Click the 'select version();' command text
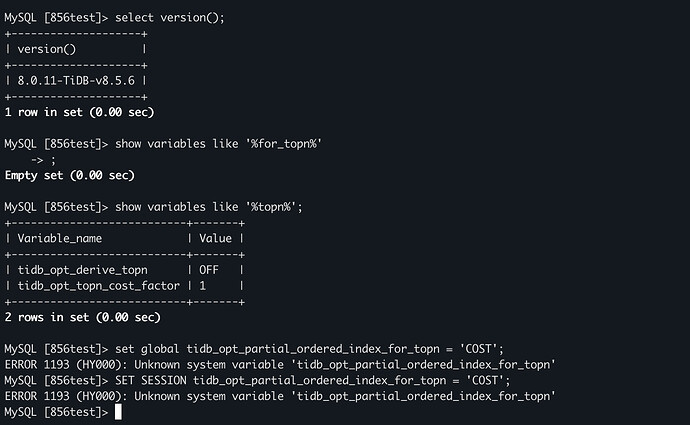Viewport: 690px width, 425px height. click(170, 18)
